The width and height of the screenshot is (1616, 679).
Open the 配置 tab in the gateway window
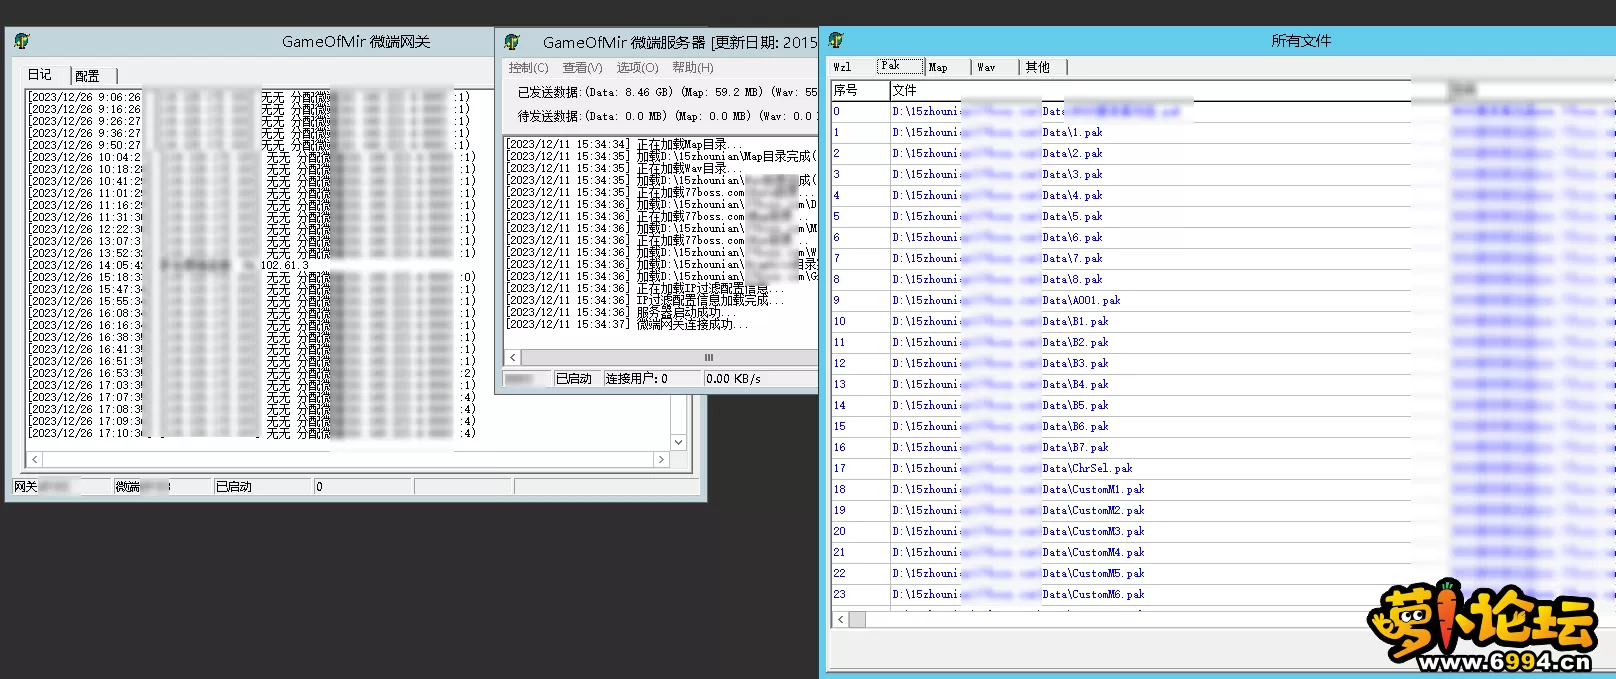pos(88,76)
